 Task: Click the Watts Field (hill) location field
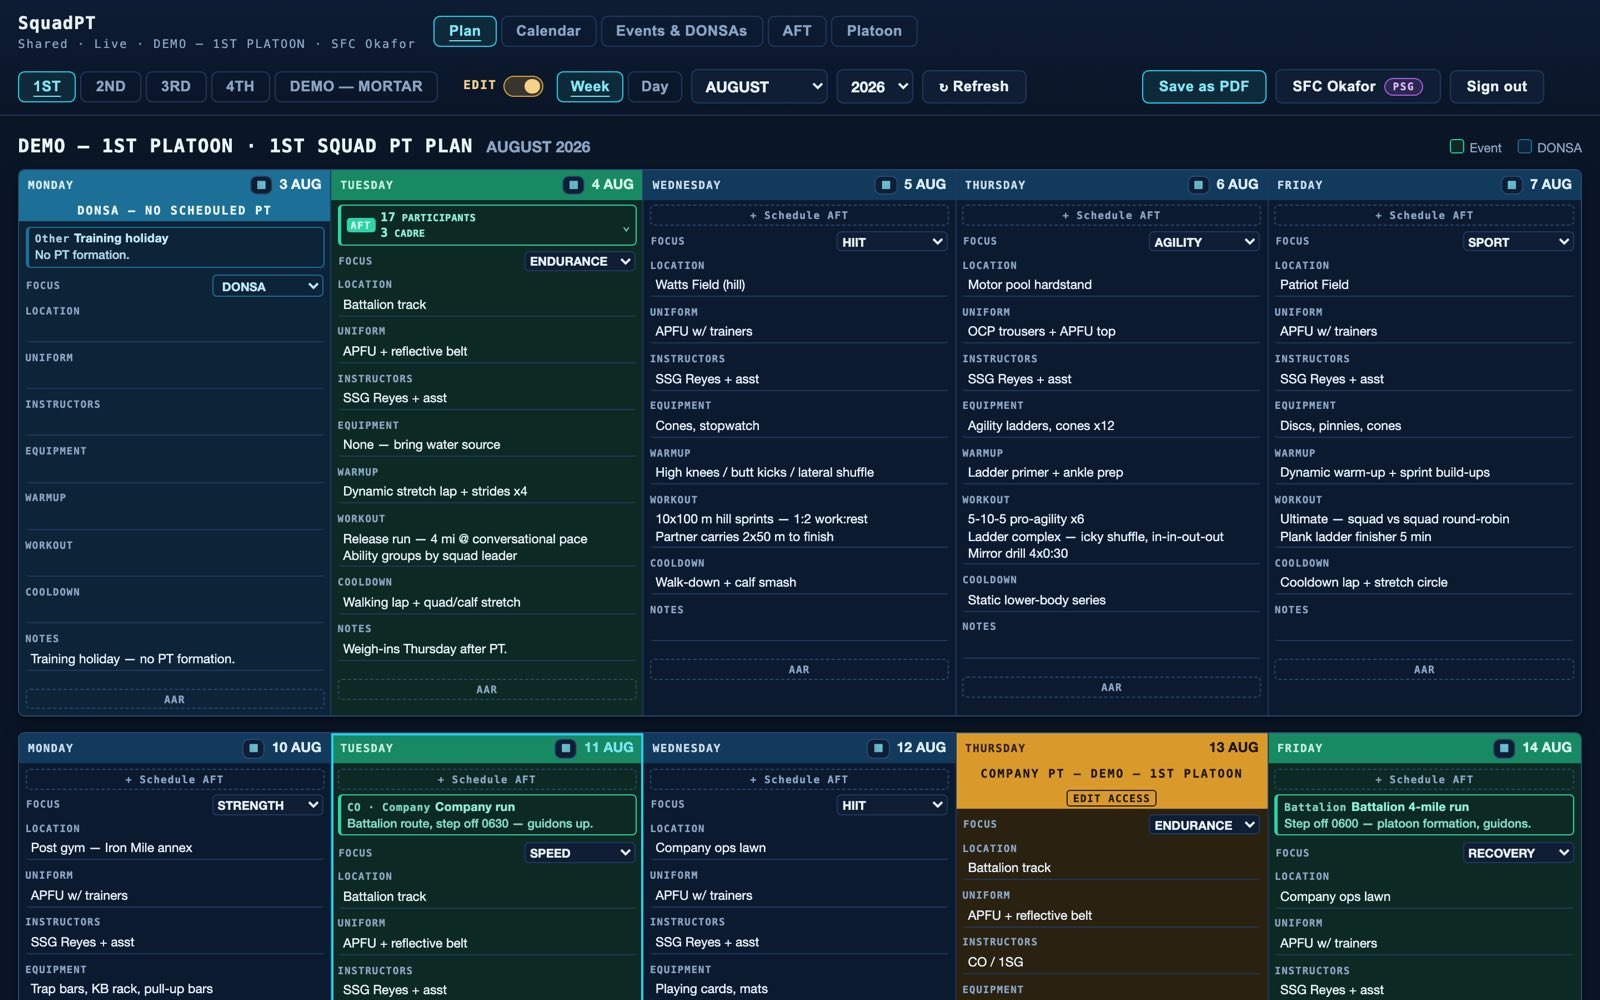pyautogui.click(x=799, y=285)
